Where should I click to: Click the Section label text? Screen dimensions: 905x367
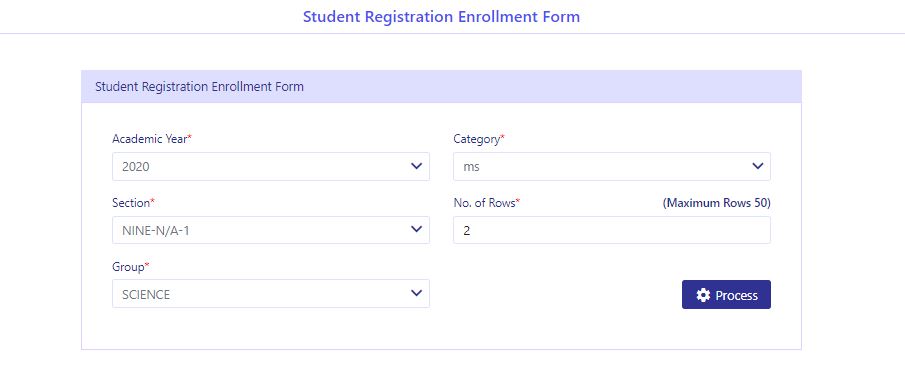(131, 203)
